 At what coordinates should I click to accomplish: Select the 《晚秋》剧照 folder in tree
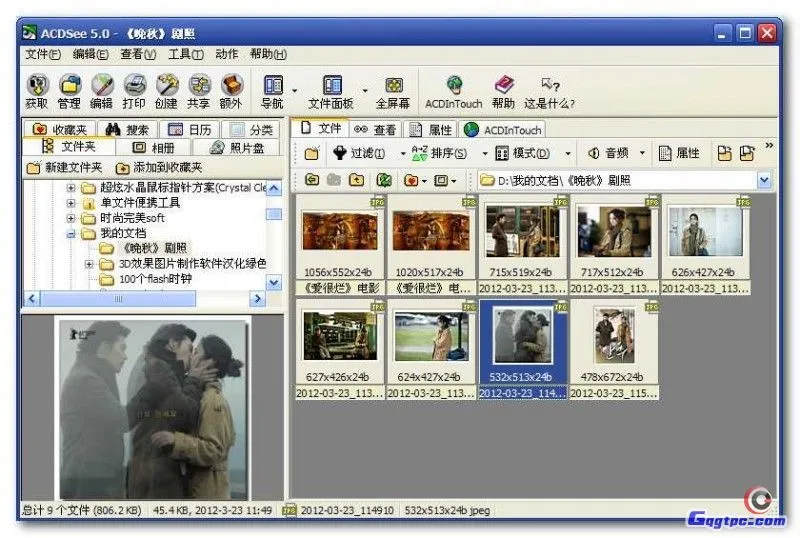143,249
